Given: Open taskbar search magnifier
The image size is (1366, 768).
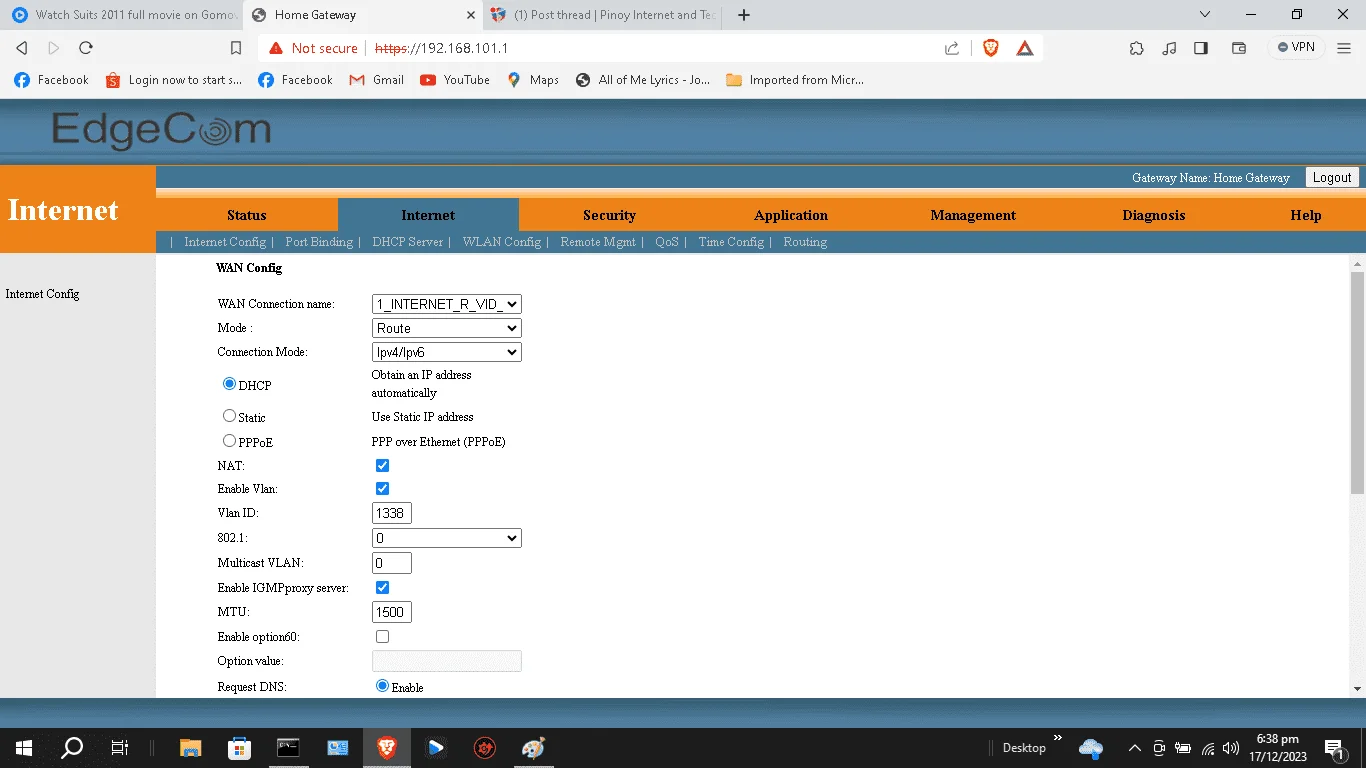Looking at the screenshot, I should 72,747.
